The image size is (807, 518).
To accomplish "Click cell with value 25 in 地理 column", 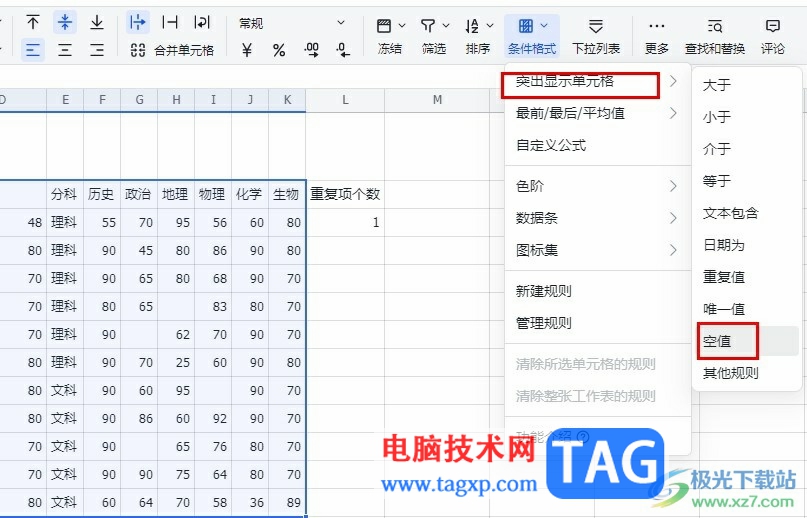I will tap(177, 362).
